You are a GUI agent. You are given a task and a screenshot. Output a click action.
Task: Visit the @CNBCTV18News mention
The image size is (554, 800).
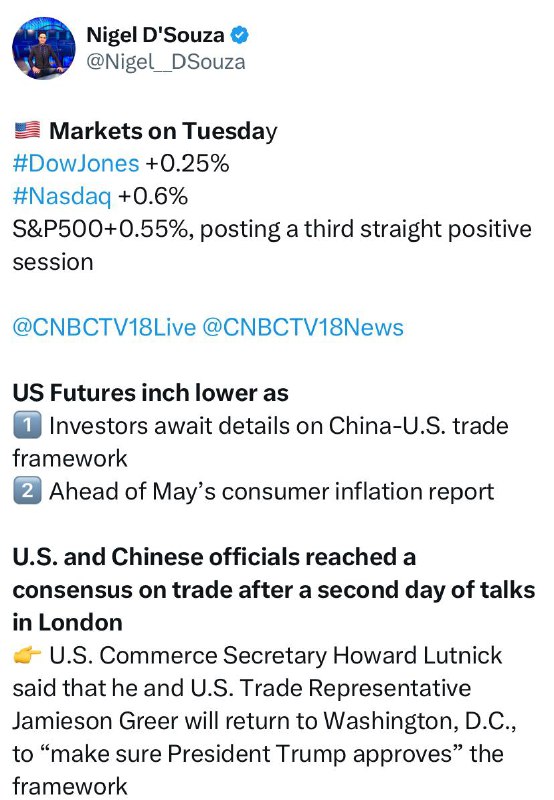point(303,328)
